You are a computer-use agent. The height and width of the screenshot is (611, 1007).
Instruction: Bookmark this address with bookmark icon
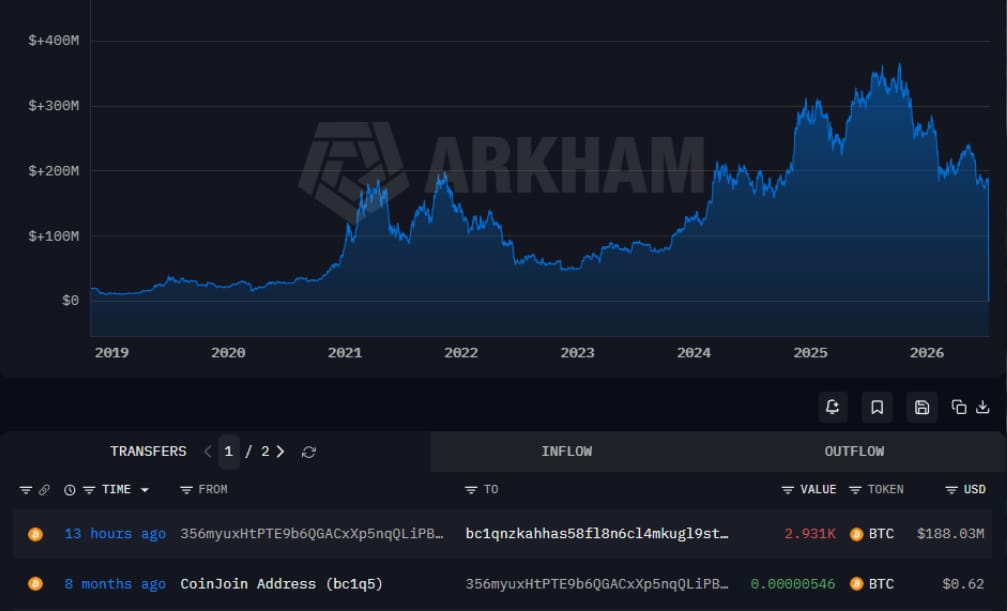[x=877, y=407]
